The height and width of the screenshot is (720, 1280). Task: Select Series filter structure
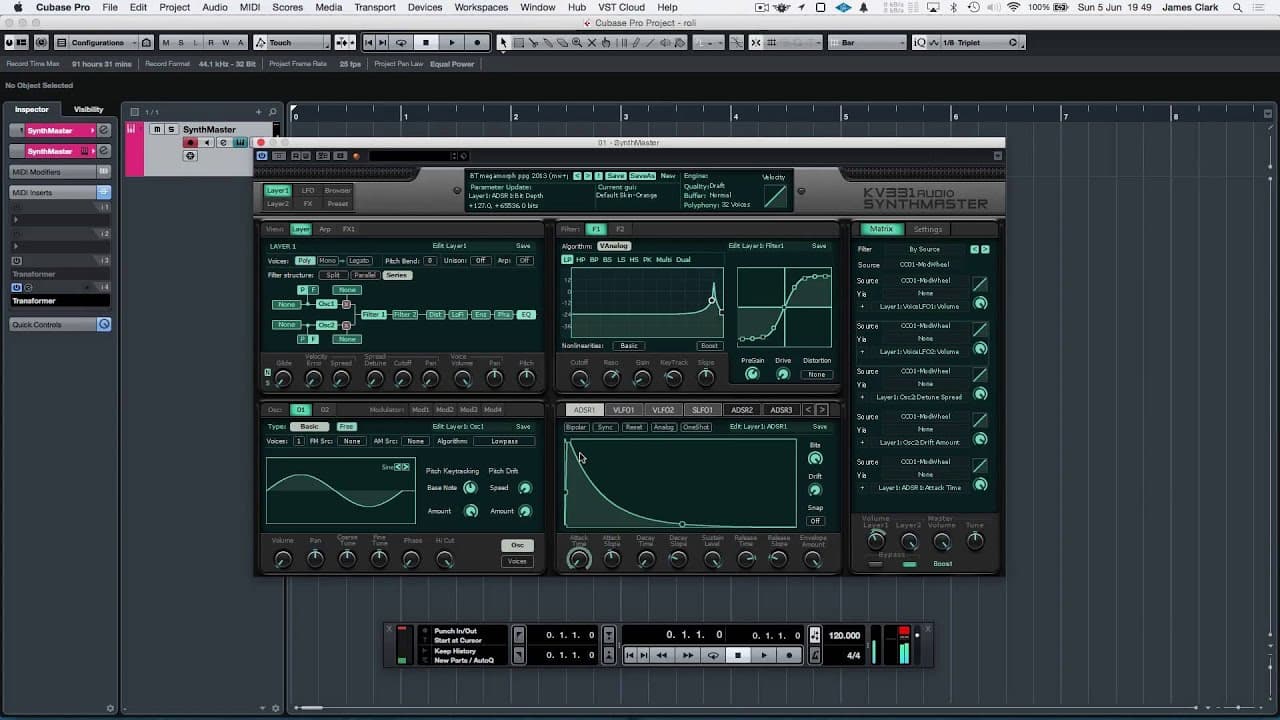coord(397,275)
